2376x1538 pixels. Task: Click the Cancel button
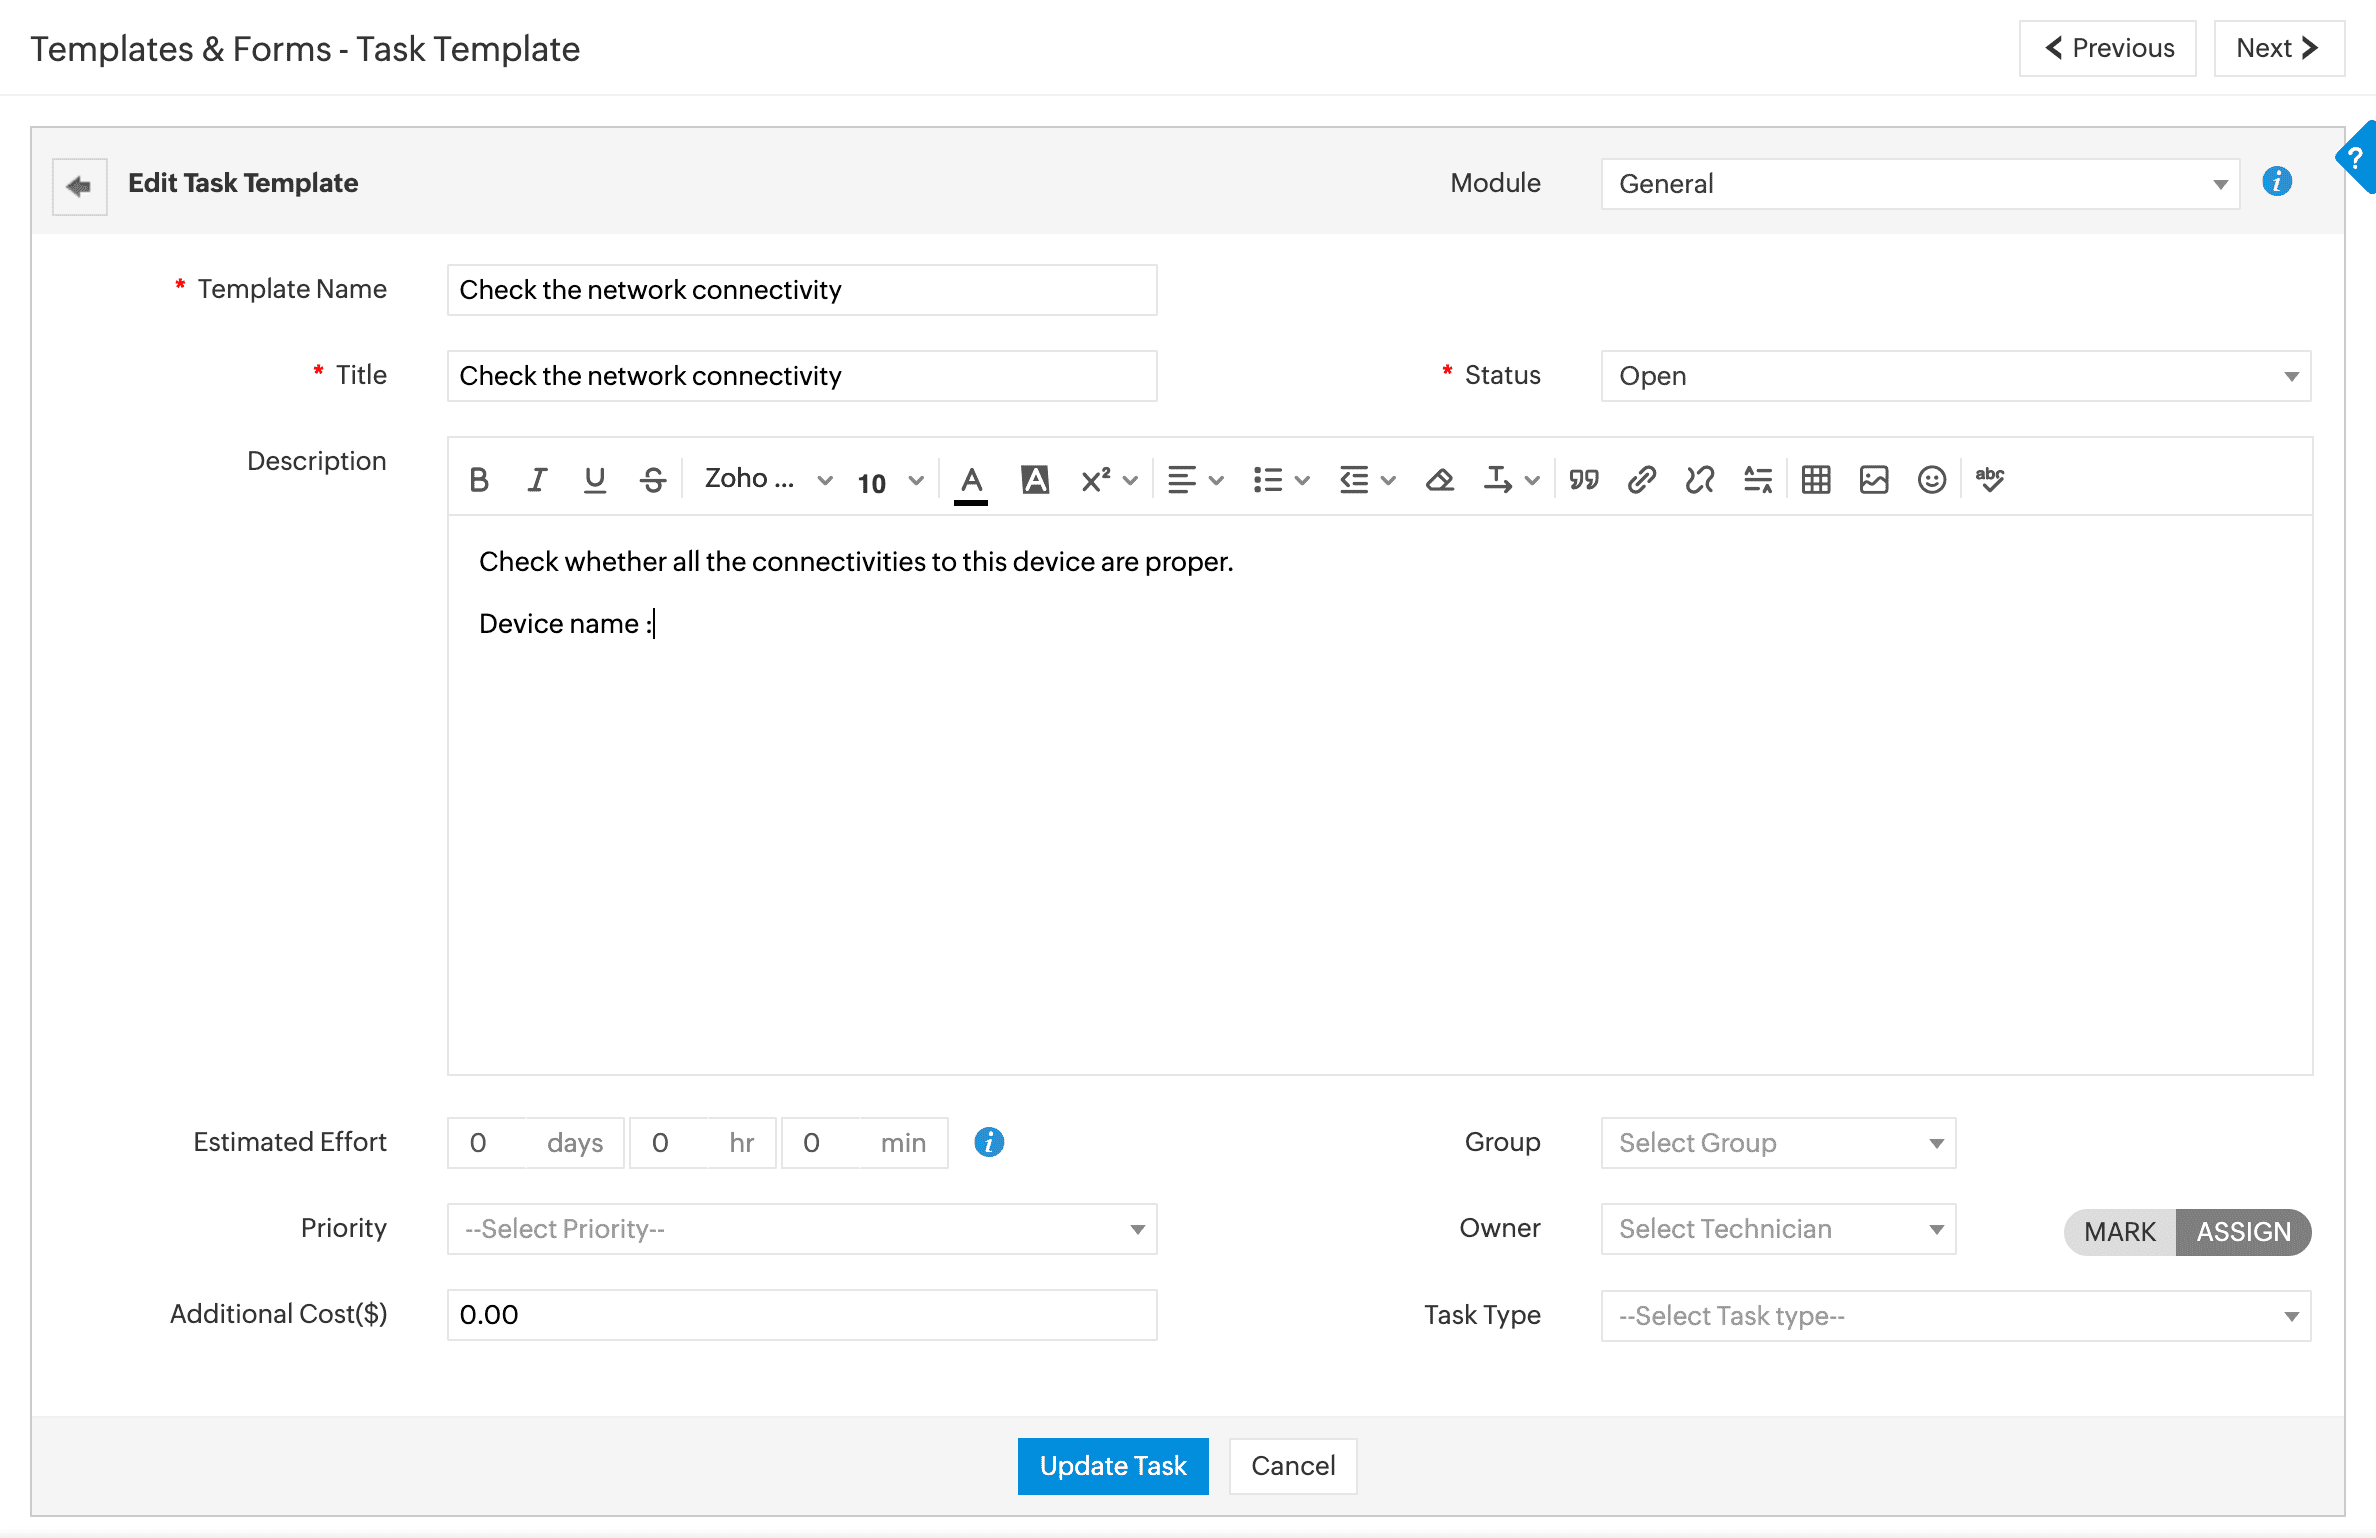(x=1293, y=1466)
